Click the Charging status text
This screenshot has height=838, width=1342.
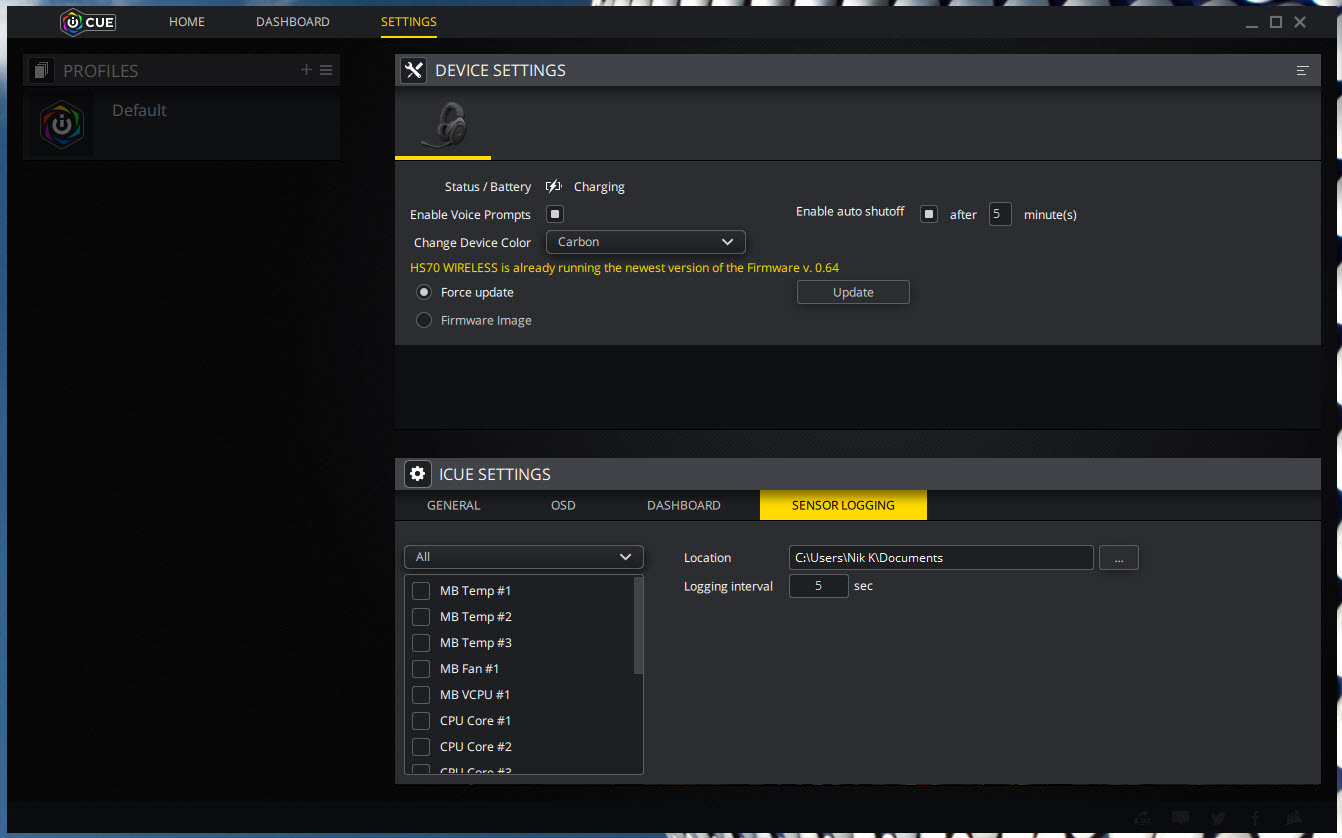(x=599, y=186)
